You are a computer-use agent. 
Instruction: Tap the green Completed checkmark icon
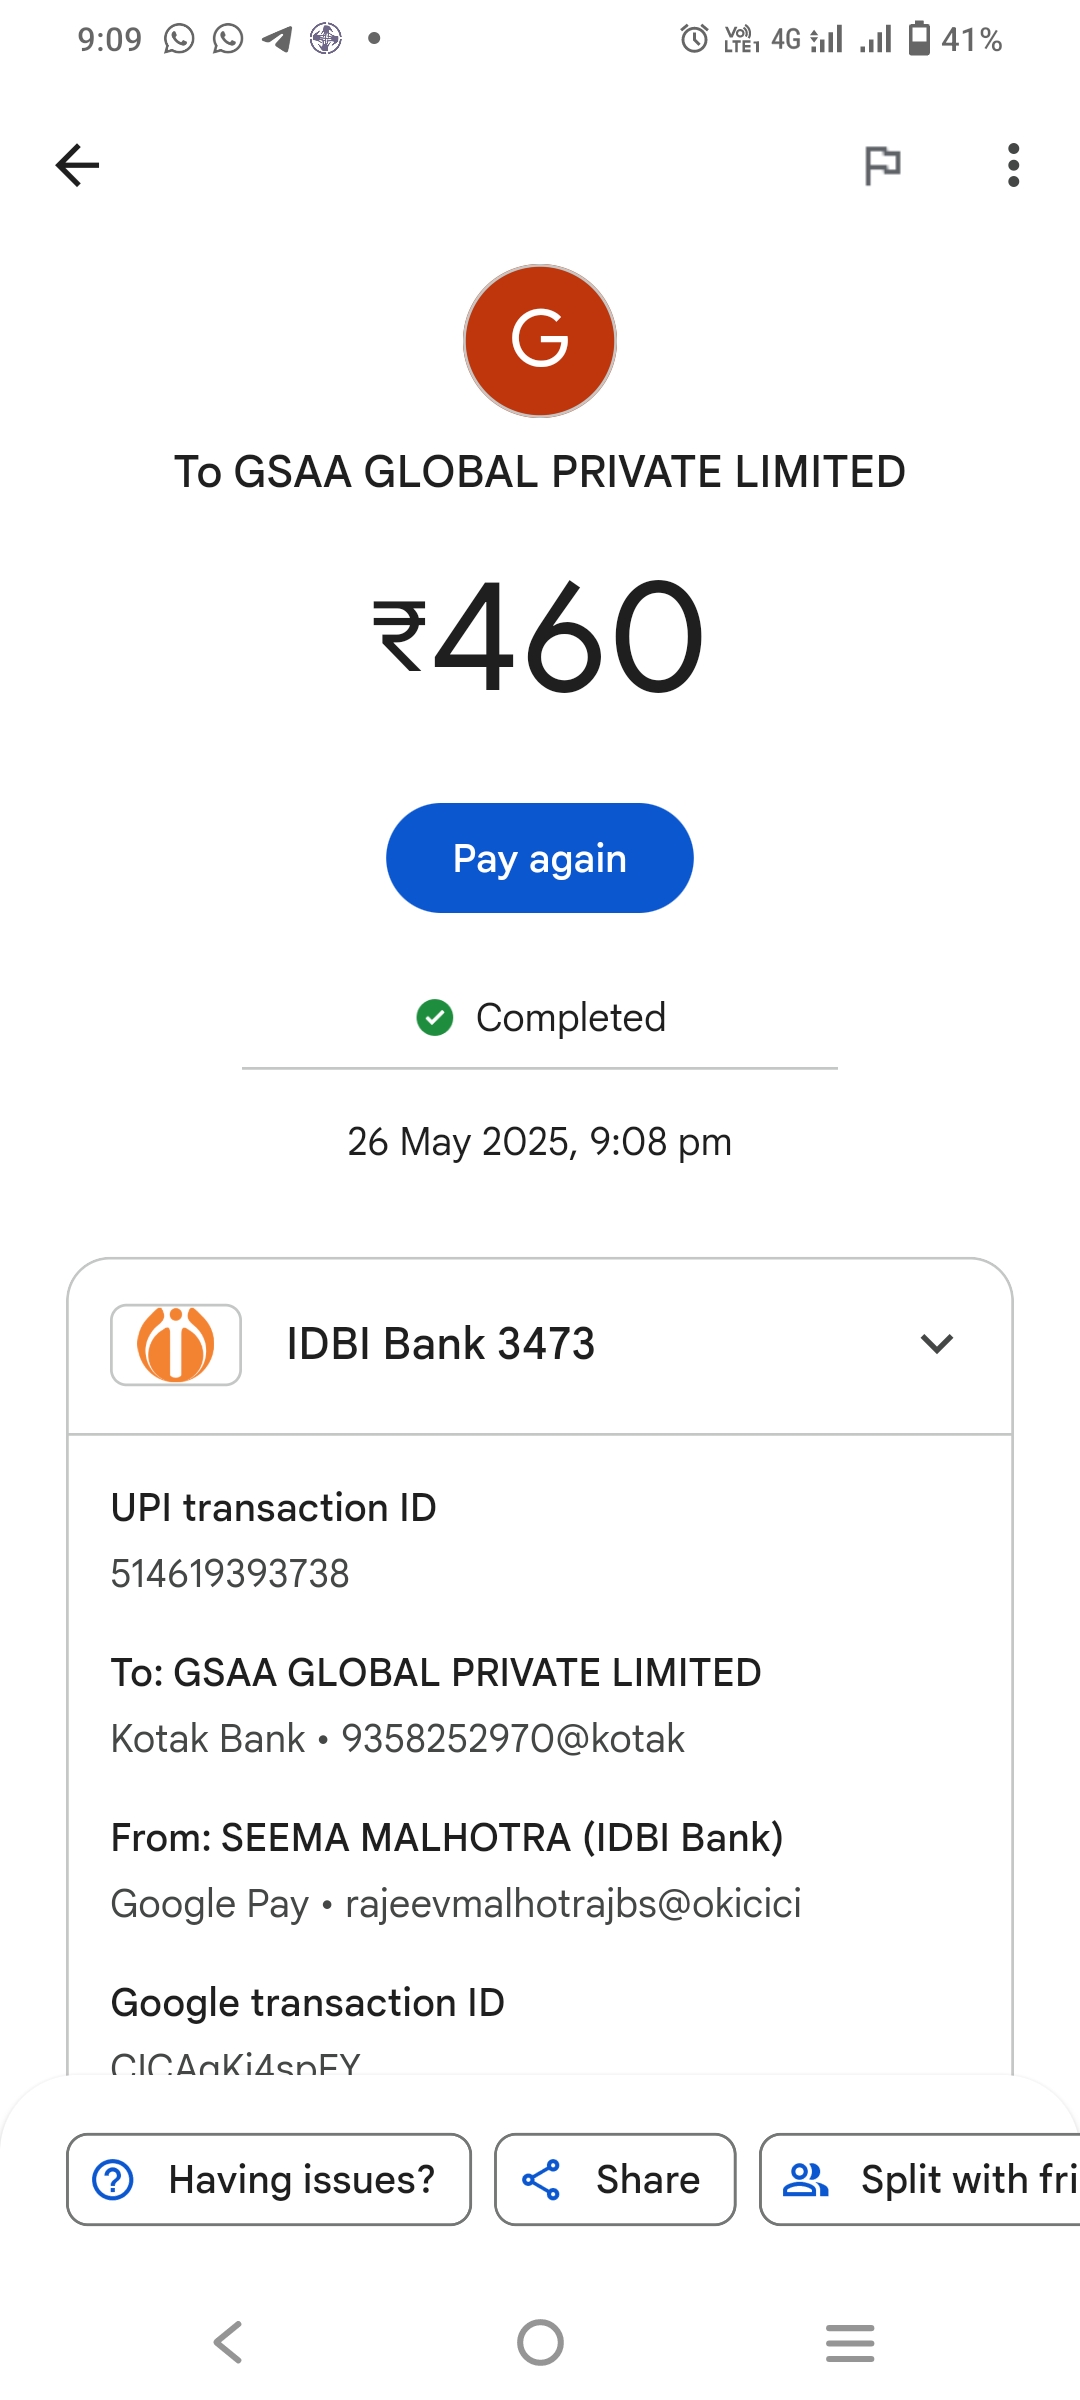pos(435,1018)
